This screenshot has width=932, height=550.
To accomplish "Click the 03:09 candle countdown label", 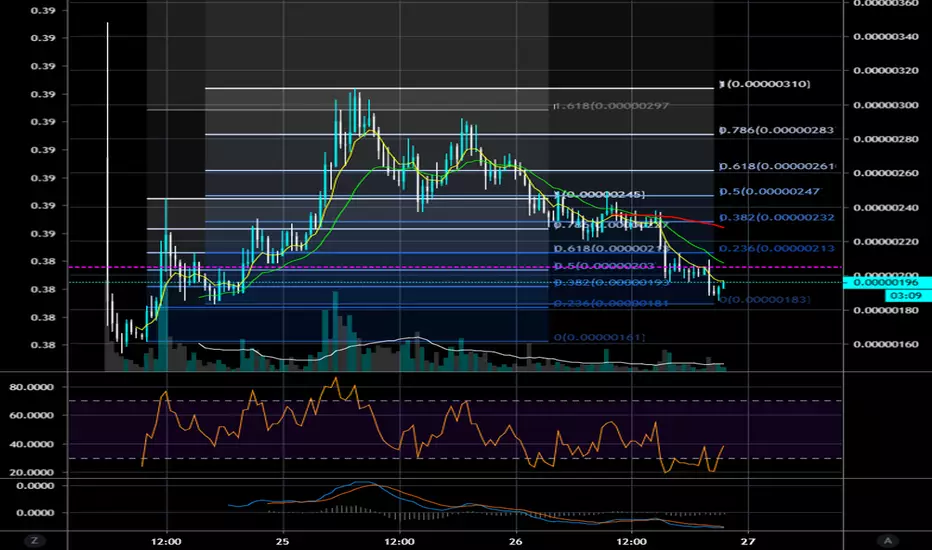I will 906,296.
